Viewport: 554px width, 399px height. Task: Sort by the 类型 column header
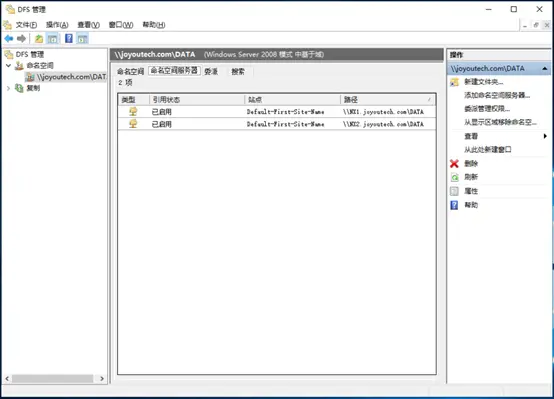click(134, 100)
